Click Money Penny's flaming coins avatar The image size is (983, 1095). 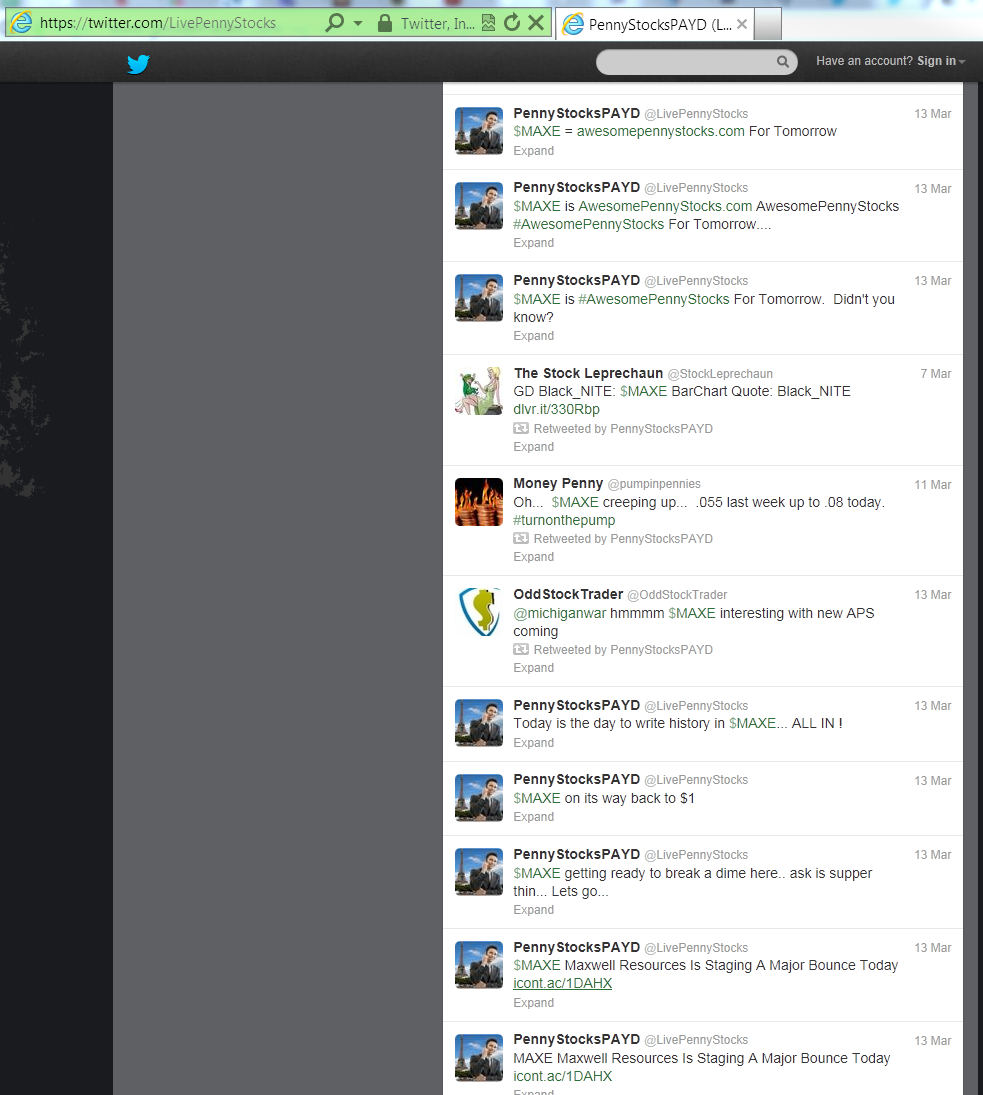click(479, 502)
